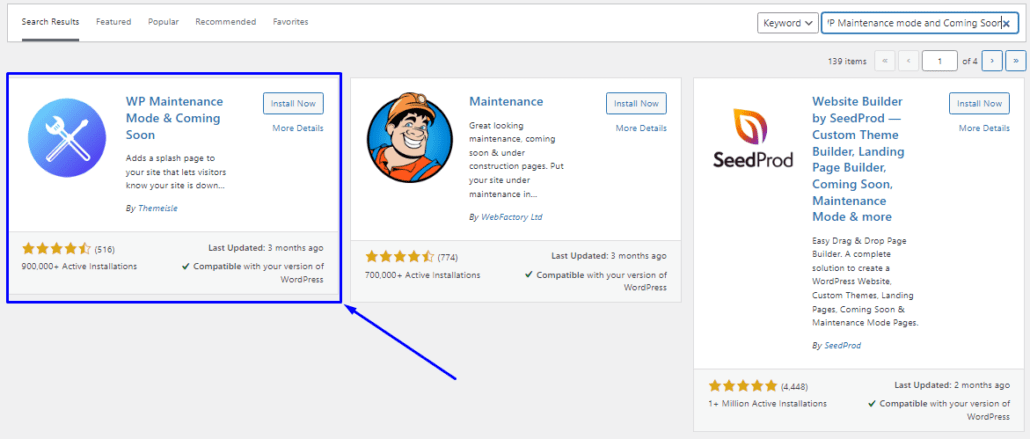Go to the previous results page
This screenshot has height=439, width=1030.
click(908, 61)
